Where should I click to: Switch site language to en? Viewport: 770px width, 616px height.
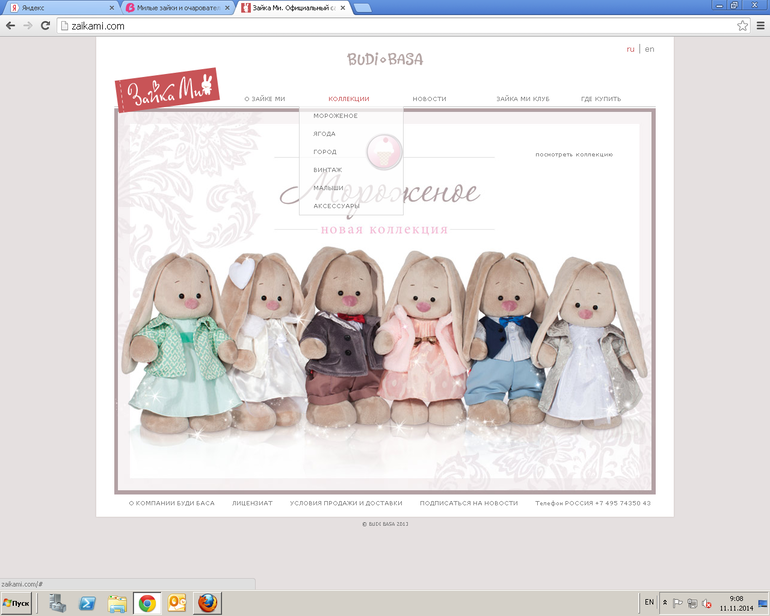tap(649, 49)
